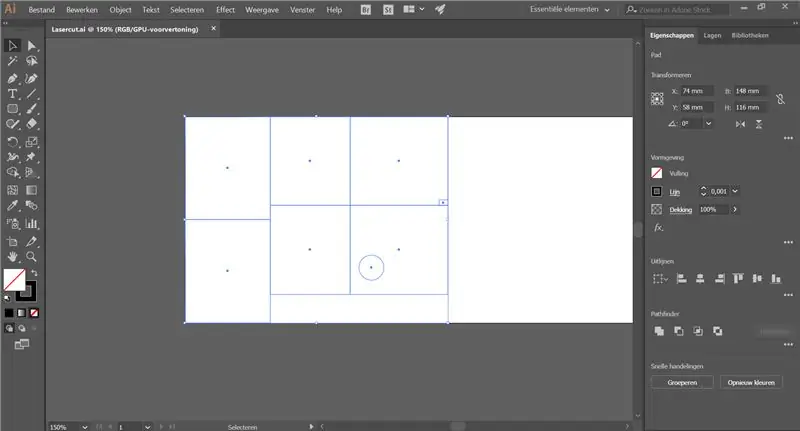Image resolution: width=800 pixels, height=431 pixels.
Task: Select the Hand tool
Action: coord(13,257)
